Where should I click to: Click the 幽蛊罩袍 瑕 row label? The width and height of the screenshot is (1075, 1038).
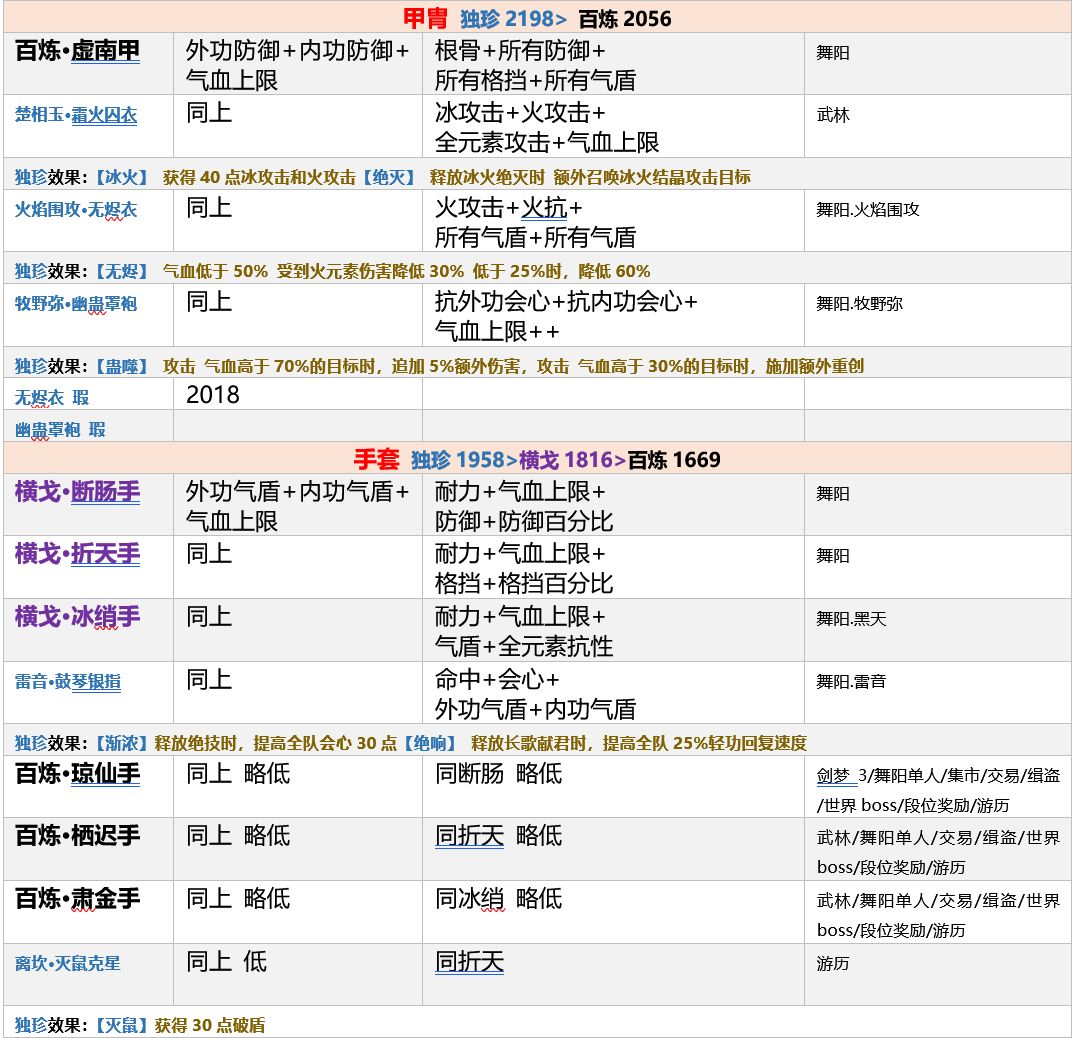[x=60, y=429]
